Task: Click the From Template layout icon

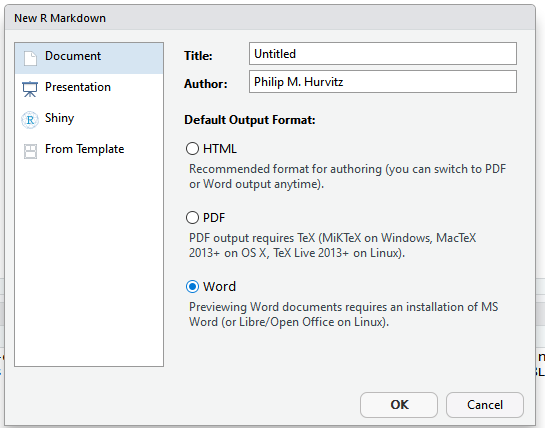Action: [x=30, y=151]
